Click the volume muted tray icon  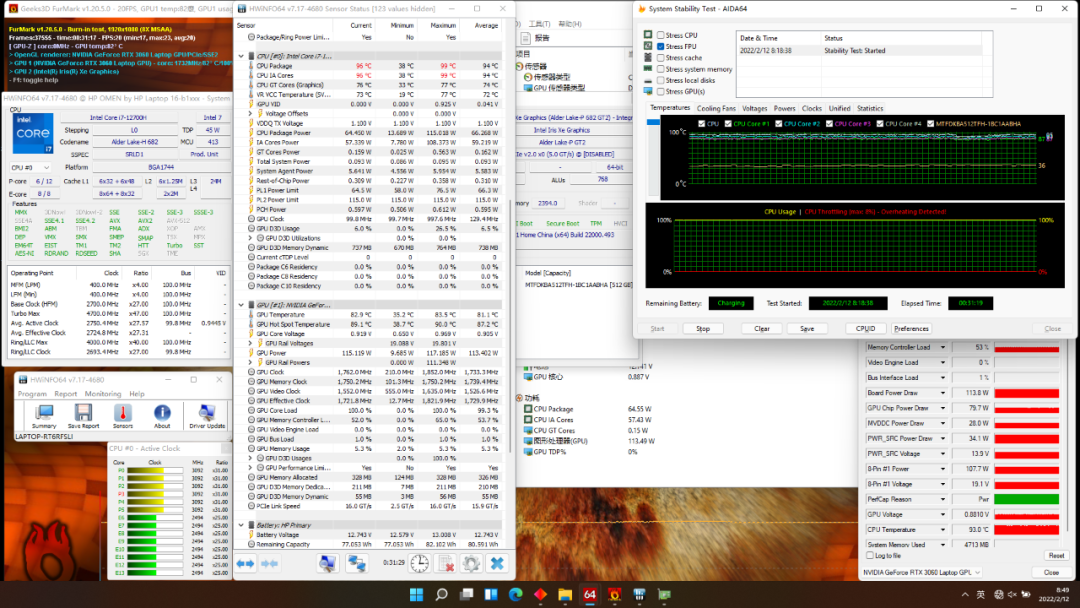1012,594
